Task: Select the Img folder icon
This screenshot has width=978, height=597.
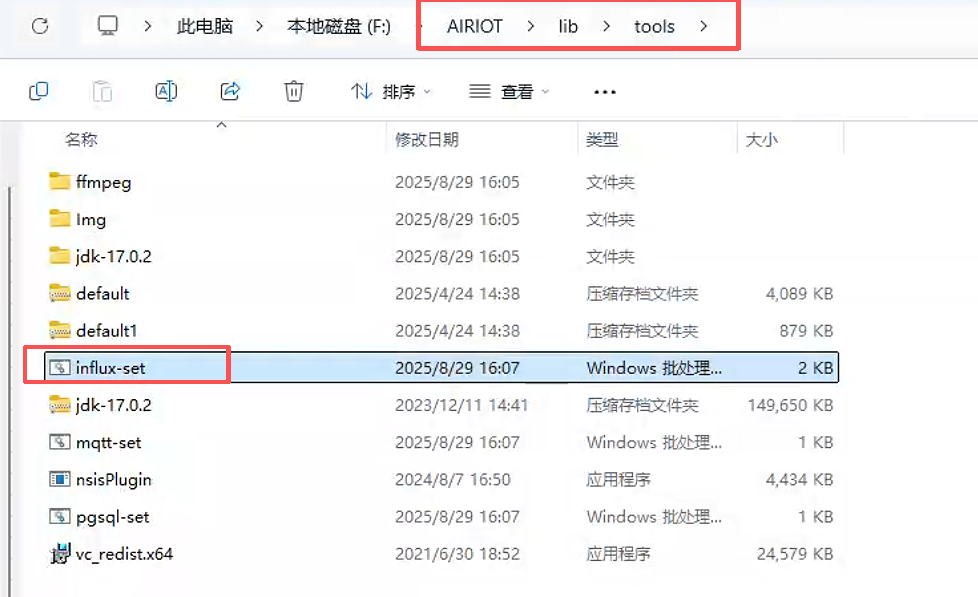Action: point(59,219)
